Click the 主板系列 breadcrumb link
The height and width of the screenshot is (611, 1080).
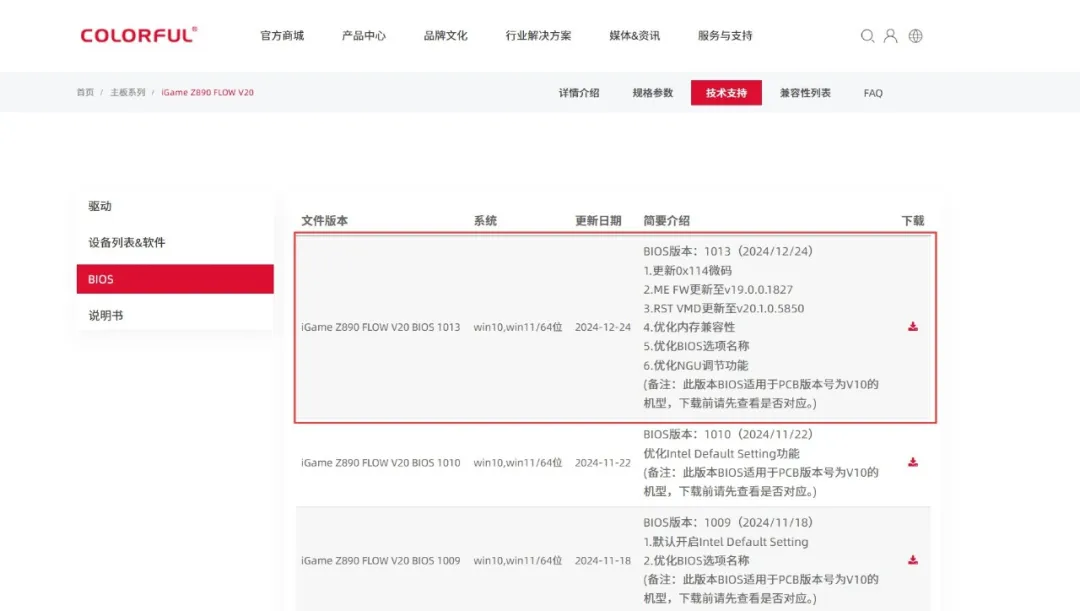[128, 91]
